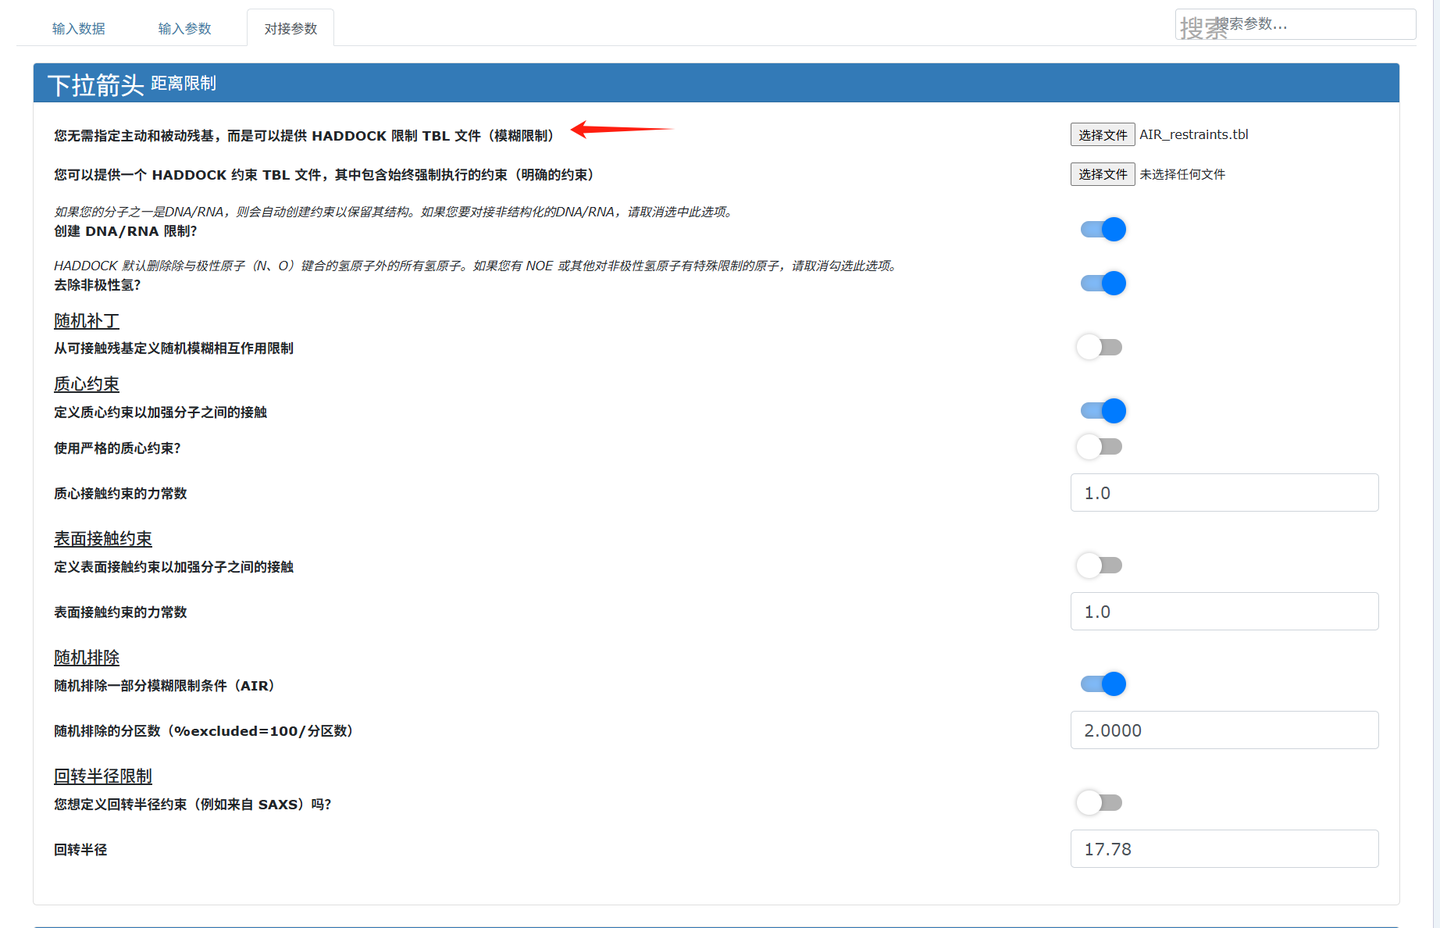Disable the 创建 DNA/RNA 限制 toggle
Image resolution: width=1440 pixels, height=928 pixels.
coord(1102,229)
